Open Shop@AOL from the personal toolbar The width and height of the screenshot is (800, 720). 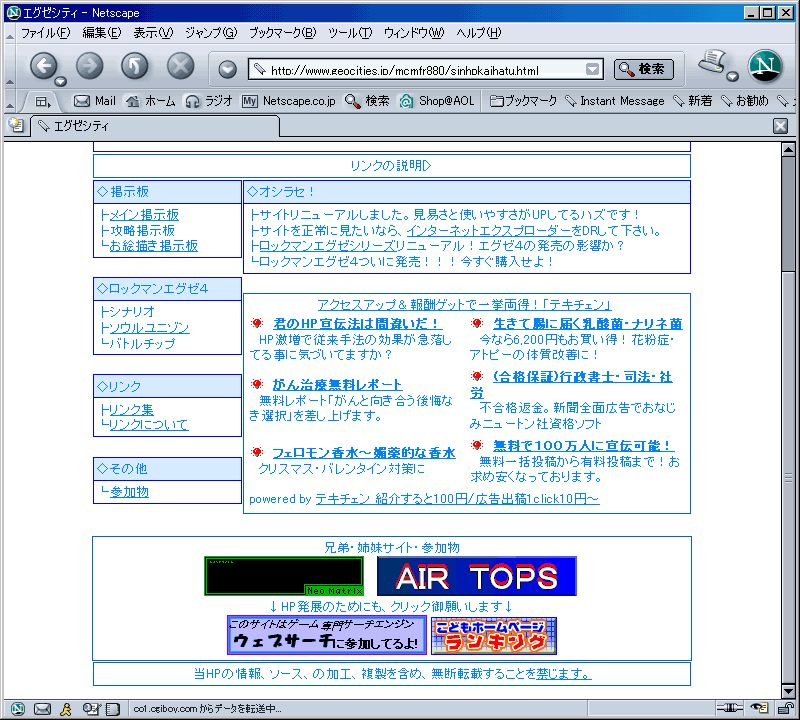click(x=437, y=101)
